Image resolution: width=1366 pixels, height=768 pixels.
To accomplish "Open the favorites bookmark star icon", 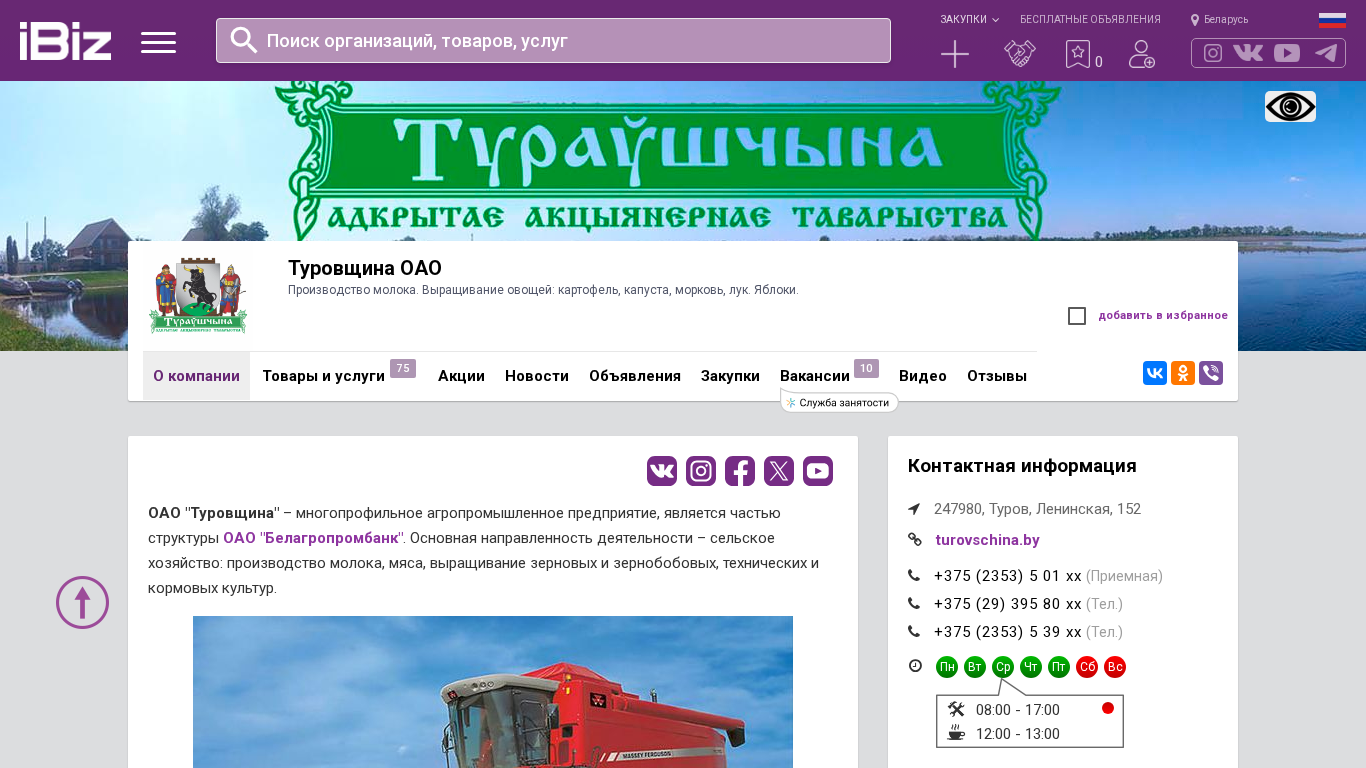I will click(x=1077, y=54).
